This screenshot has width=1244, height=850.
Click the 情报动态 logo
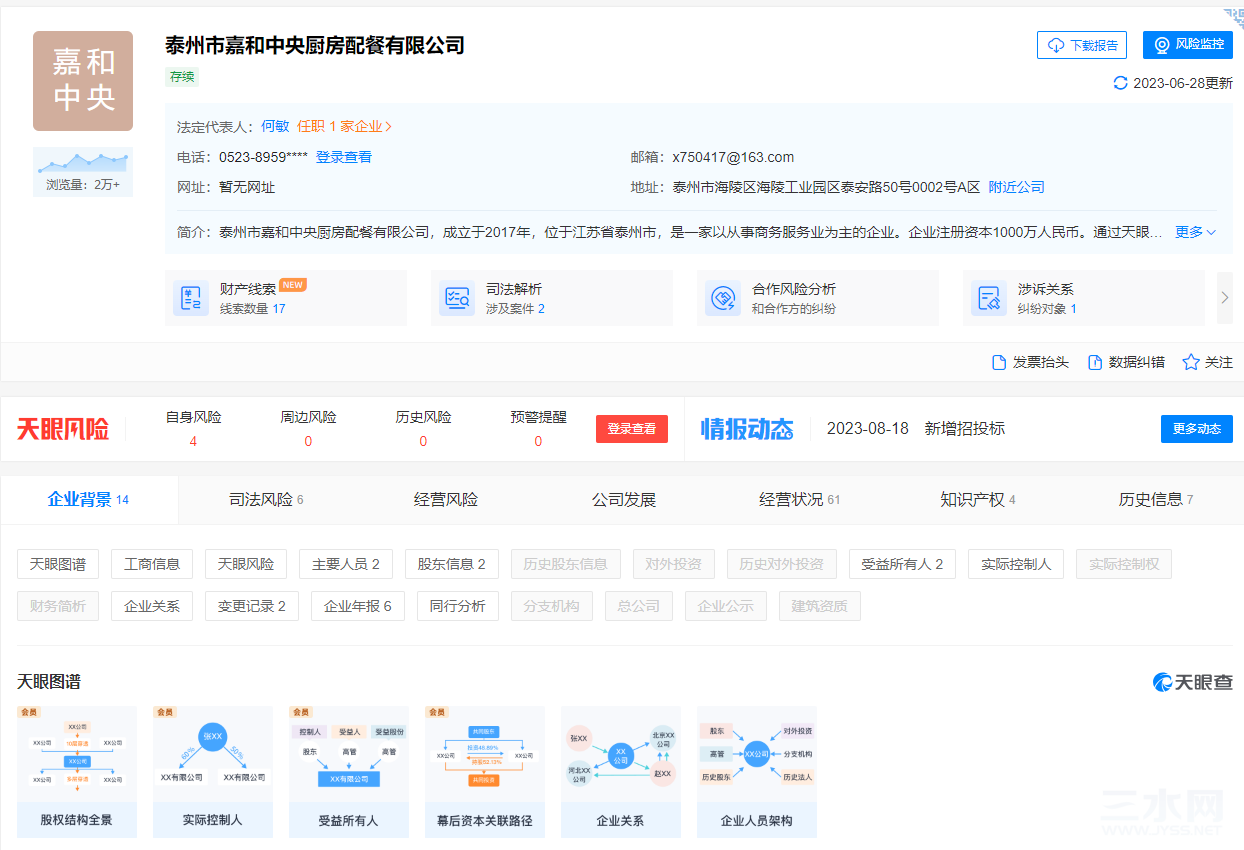click(747, 429)
